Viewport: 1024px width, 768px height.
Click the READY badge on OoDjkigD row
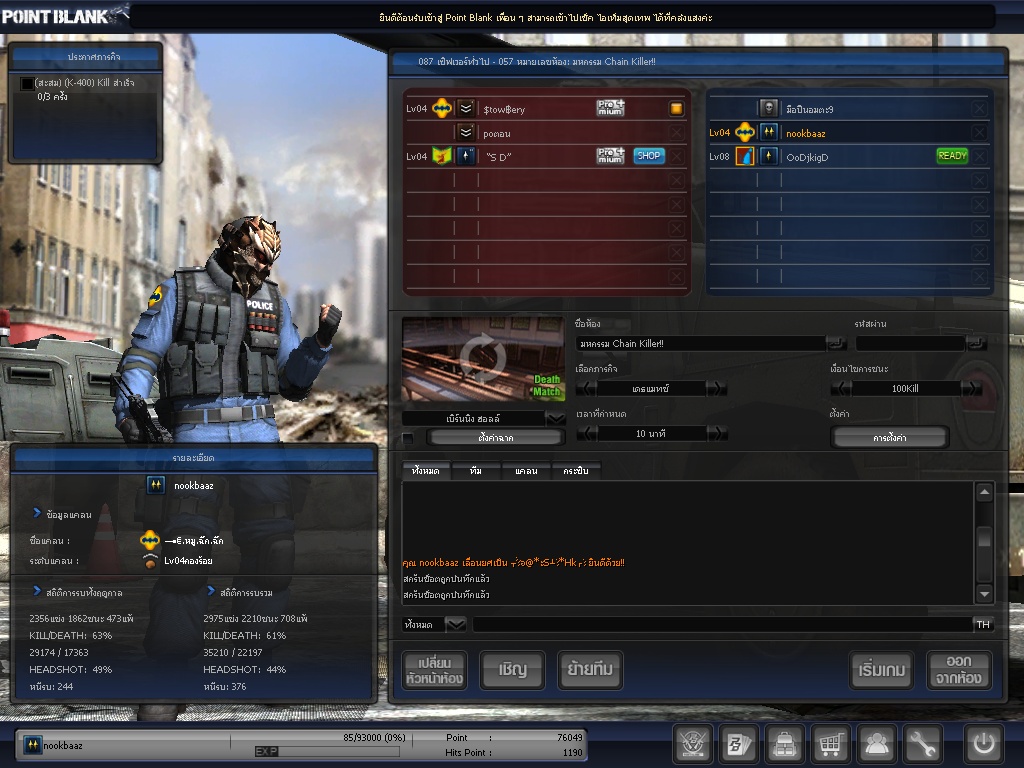(x=952, y=156)
